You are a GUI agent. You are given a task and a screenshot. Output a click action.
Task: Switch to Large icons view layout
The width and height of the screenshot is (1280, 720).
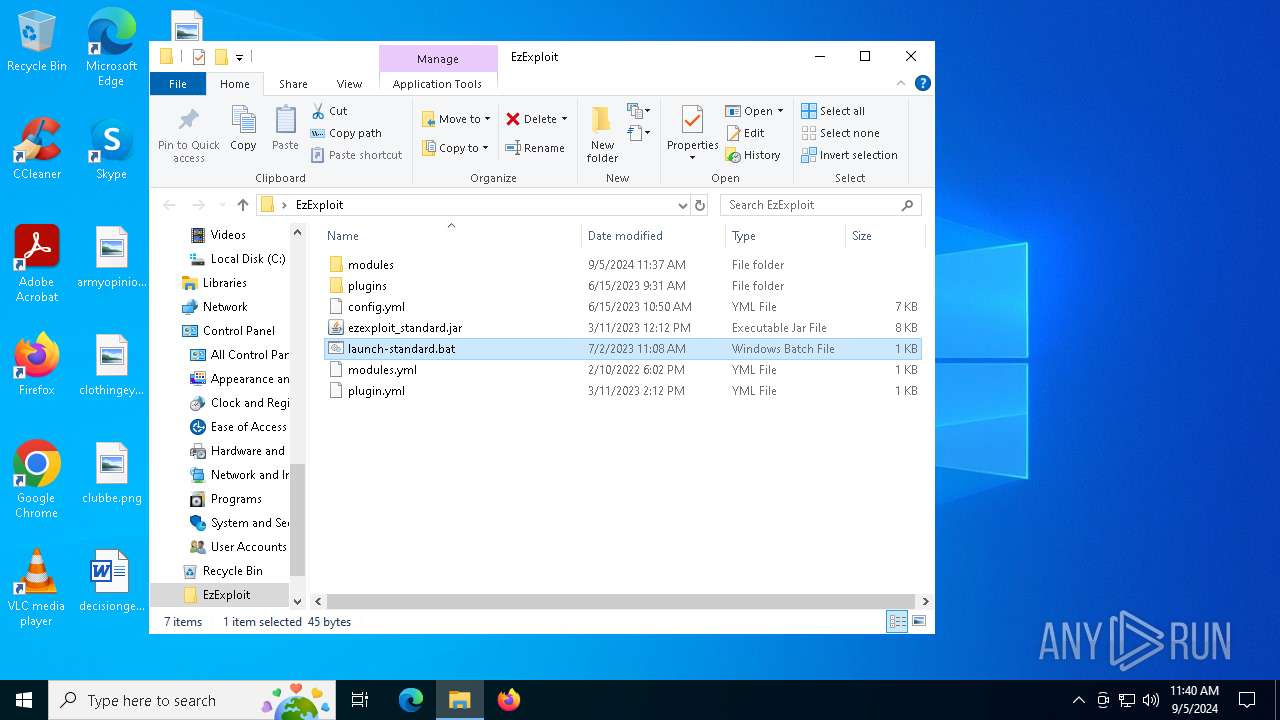click(919, 622)
